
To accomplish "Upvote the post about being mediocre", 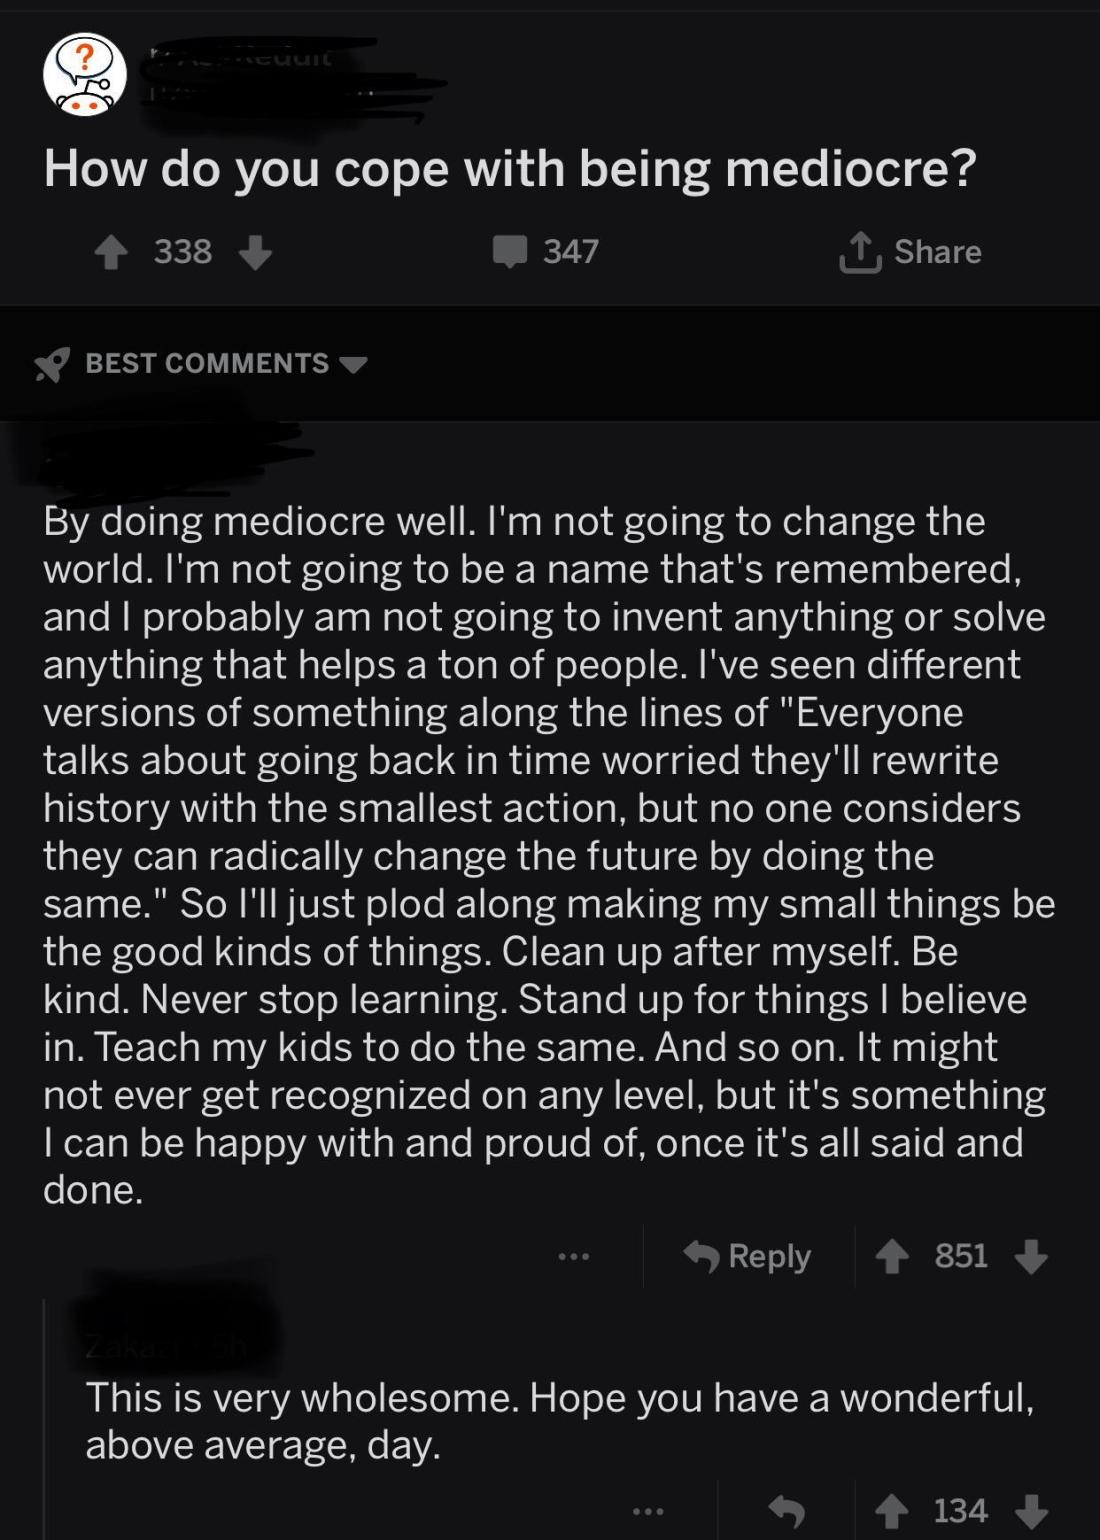I will pyautogui.click(x=111, y=252).
